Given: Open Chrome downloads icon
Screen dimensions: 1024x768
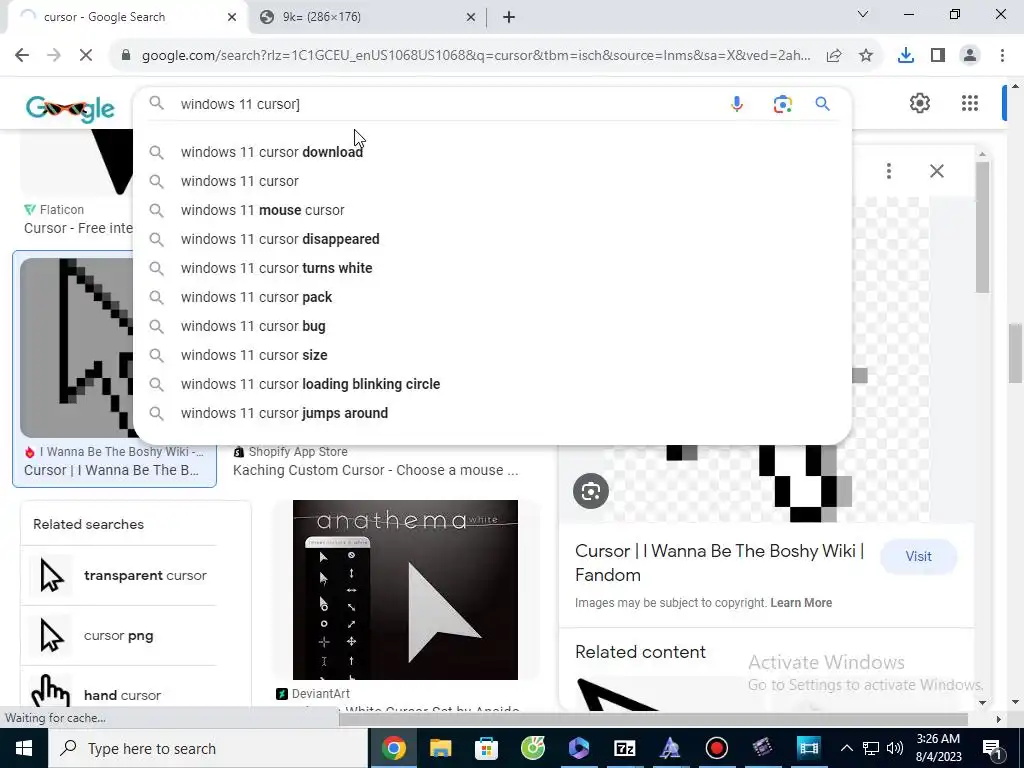Looking at the screenshot, I should (906, 56).
